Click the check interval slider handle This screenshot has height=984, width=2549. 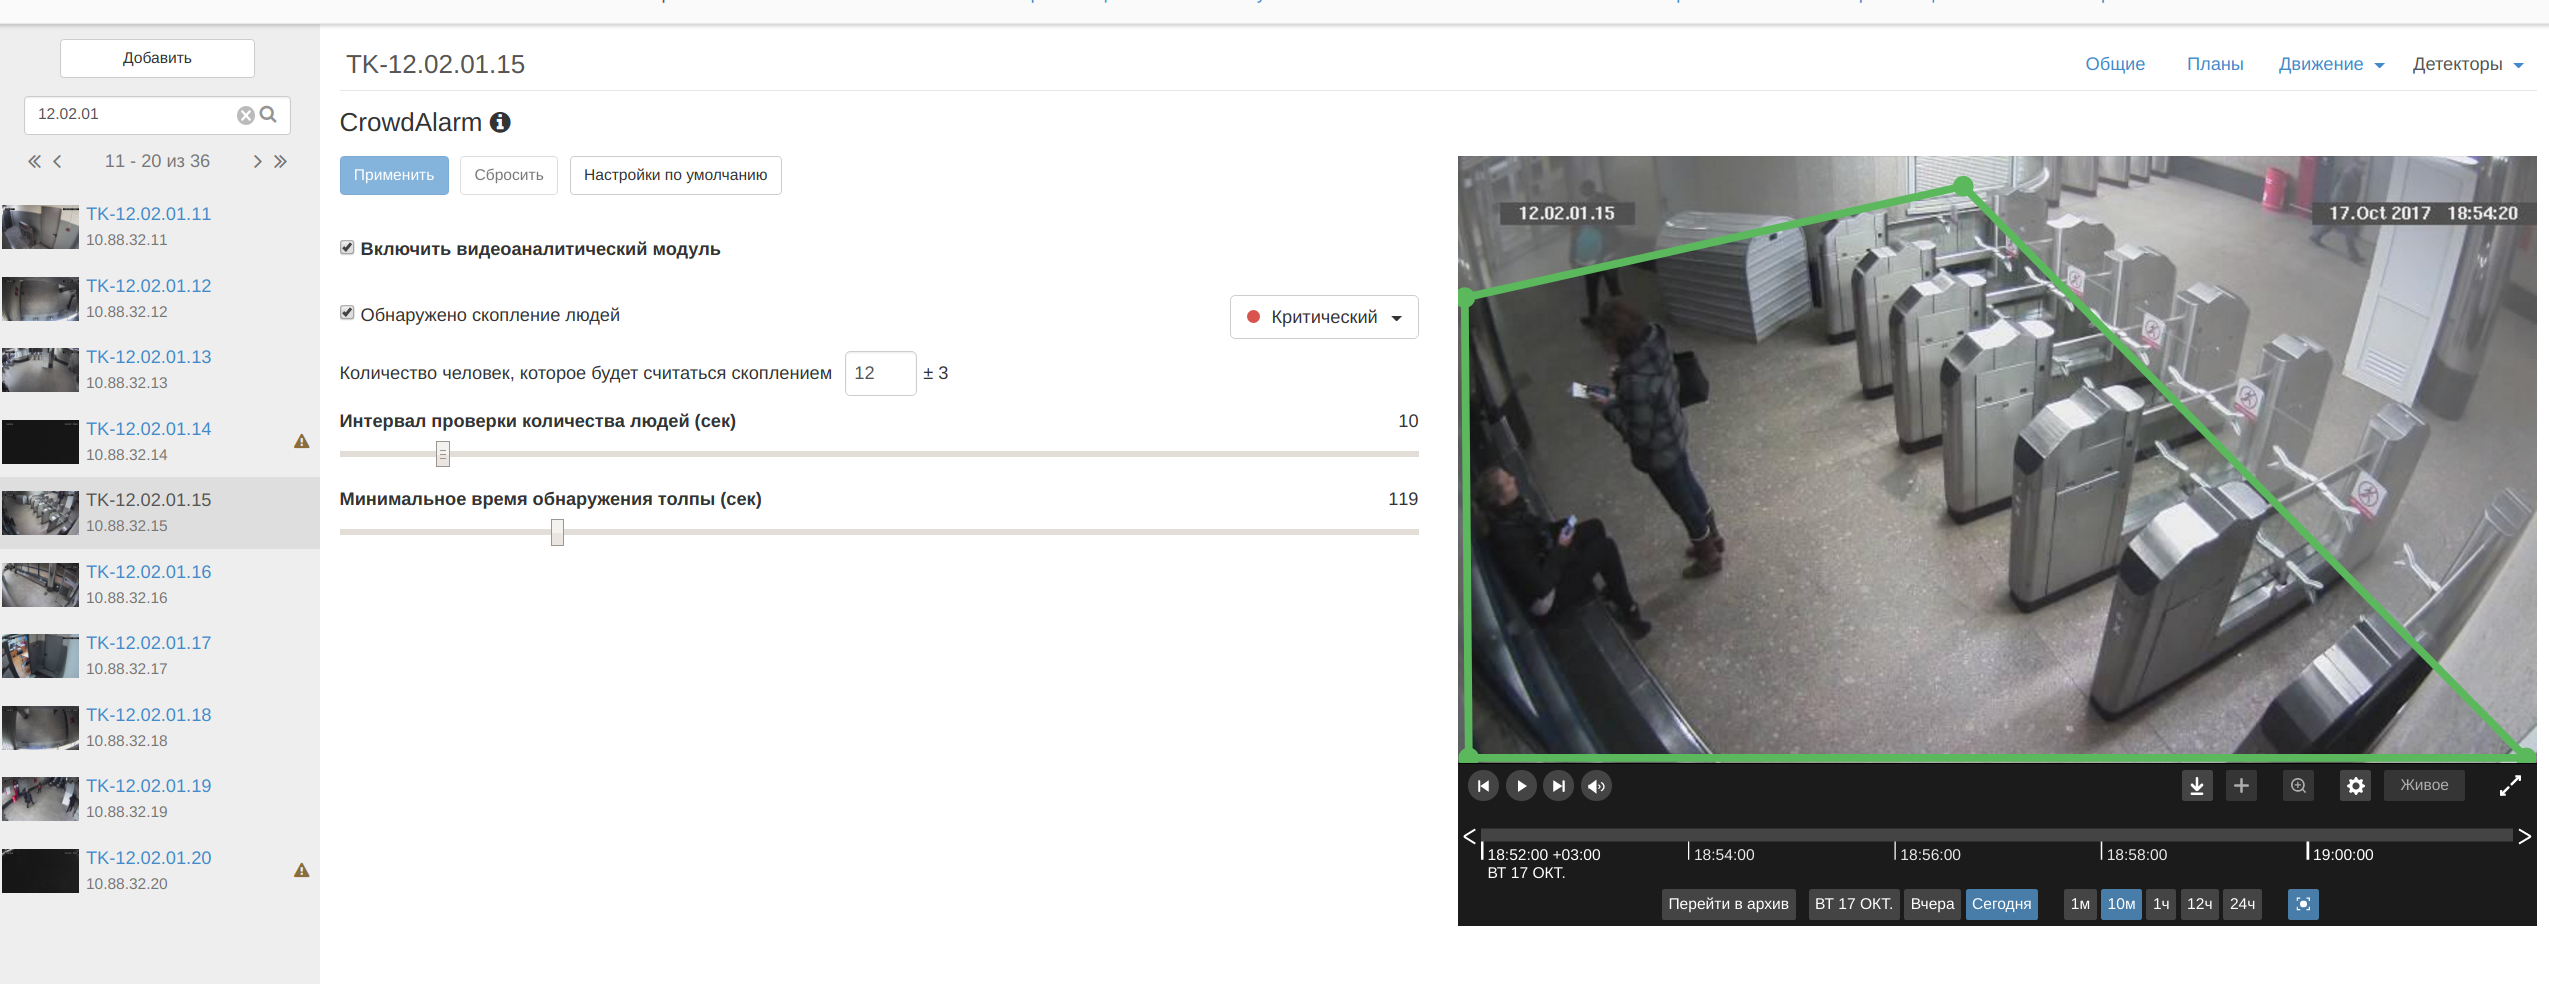click(x=443, y=454)
